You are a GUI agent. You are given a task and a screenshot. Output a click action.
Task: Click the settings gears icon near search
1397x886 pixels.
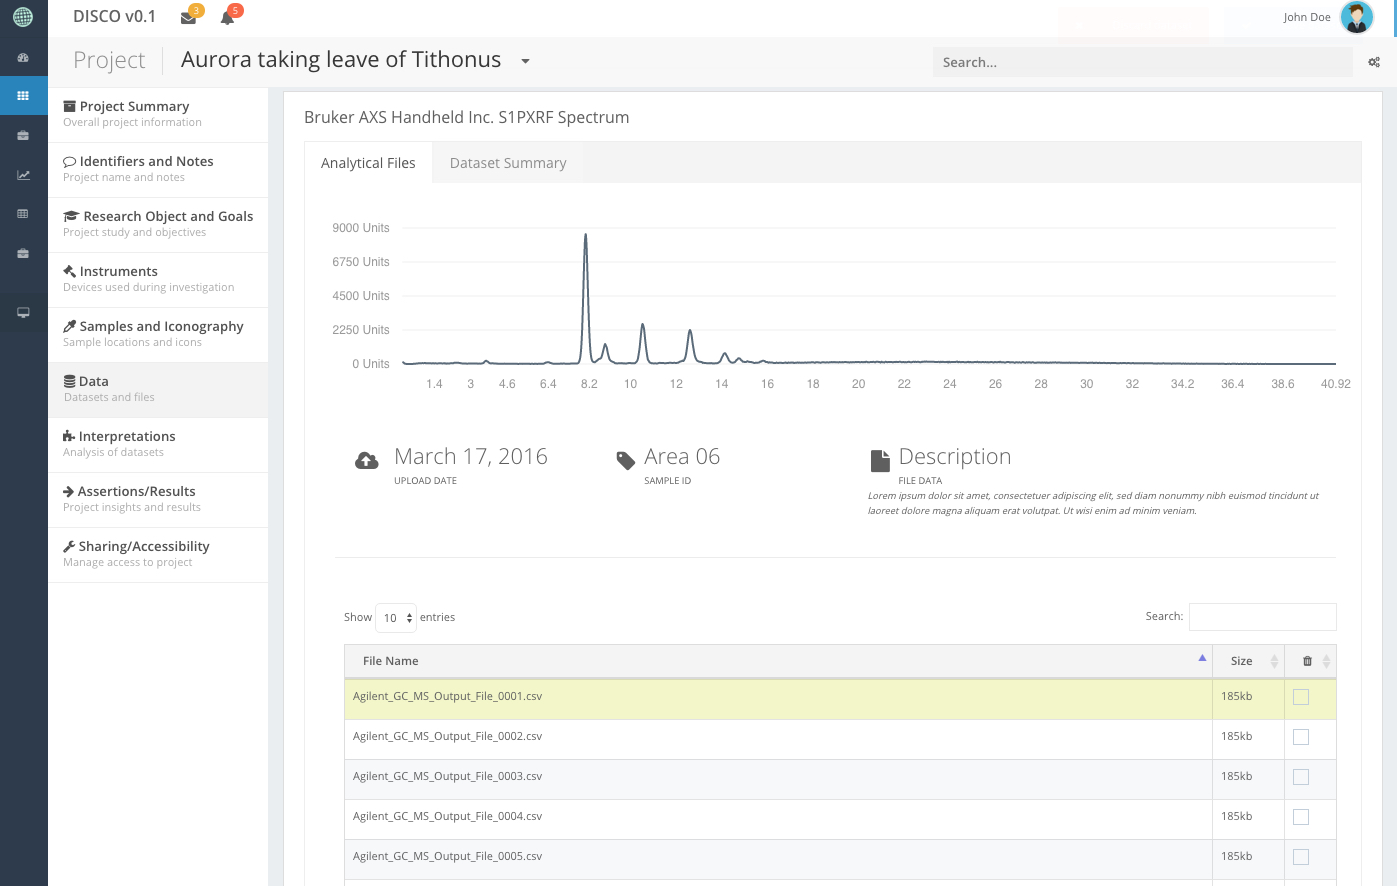(x=1374, y=62)
